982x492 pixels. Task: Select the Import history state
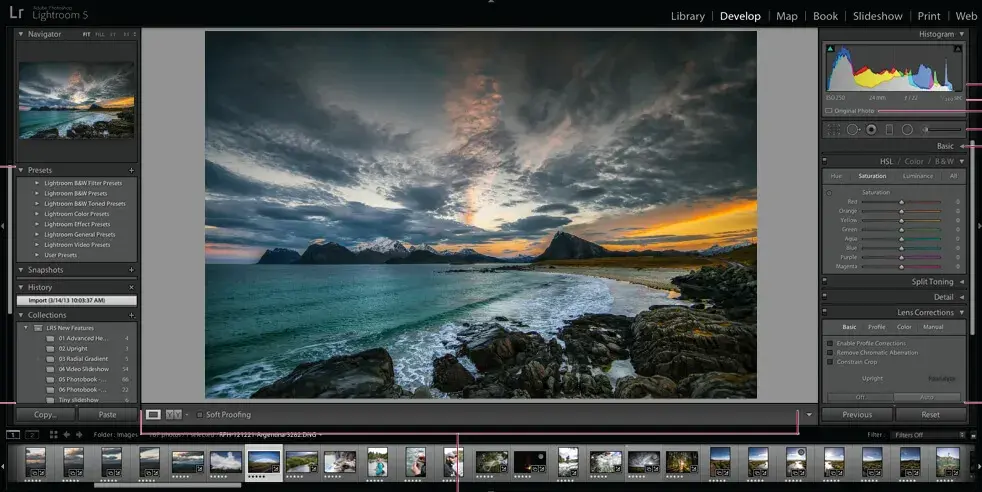tap(76, 300)
